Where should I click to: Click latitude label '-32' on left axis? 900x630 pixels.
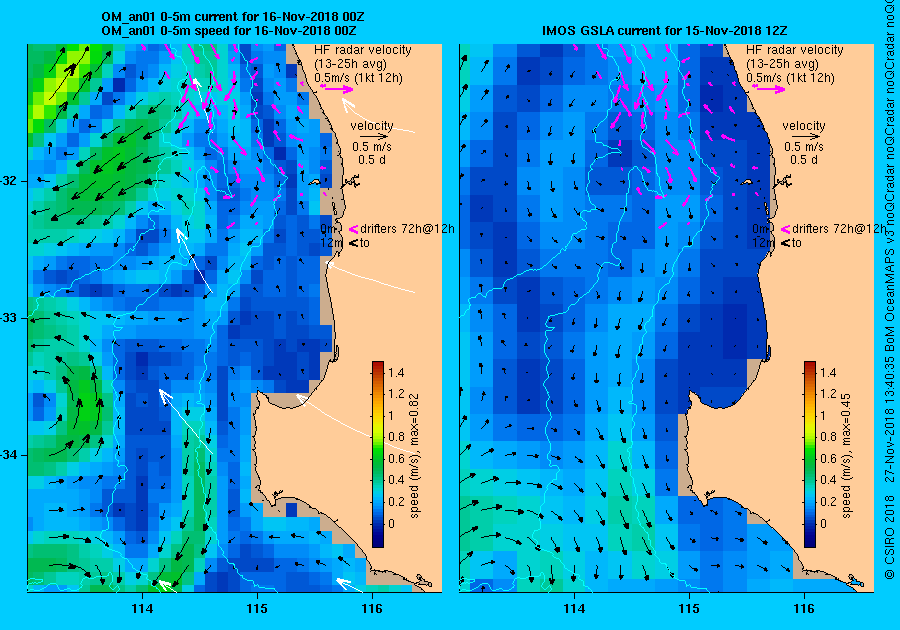click(x=11, y=182)
